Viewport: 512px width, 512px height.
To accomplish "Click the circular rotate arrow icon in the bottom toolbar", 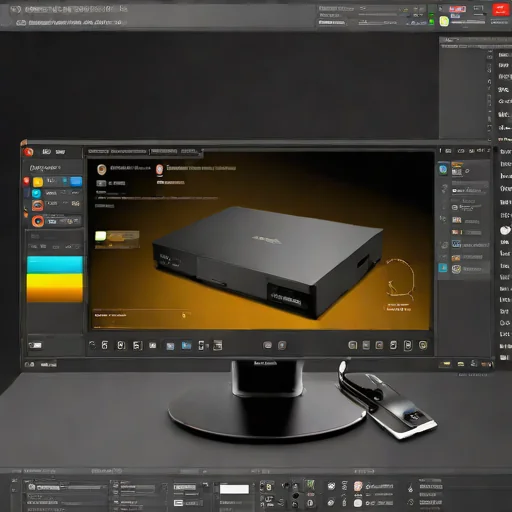I will (92, 345).
